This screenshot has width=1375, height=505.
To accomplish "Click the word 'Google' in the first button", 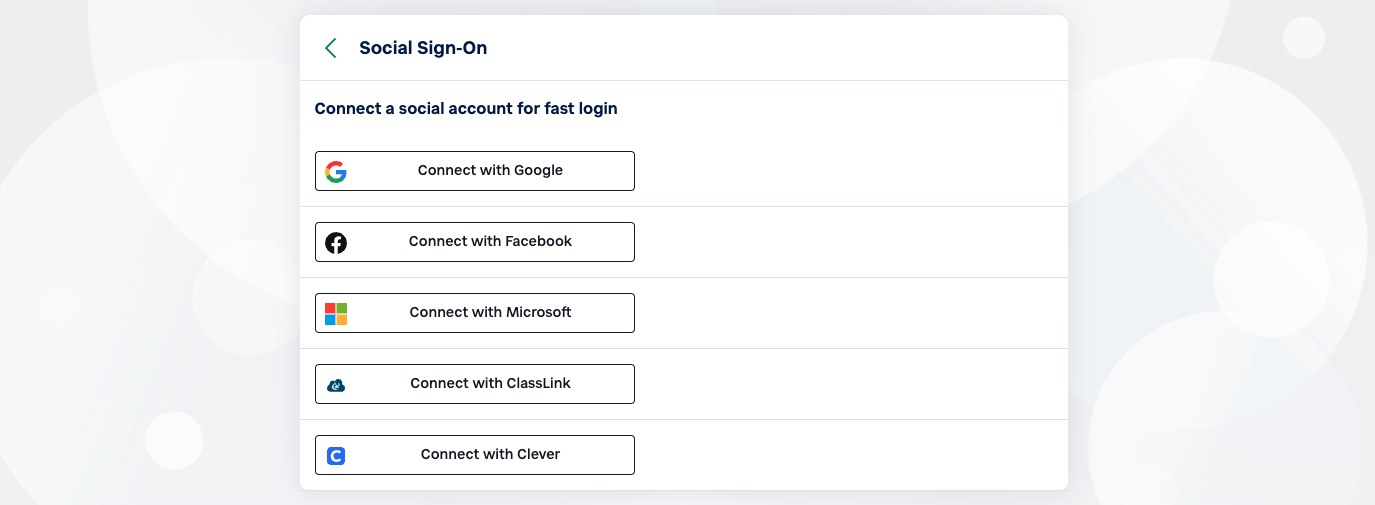I will (x=539, y=171).
